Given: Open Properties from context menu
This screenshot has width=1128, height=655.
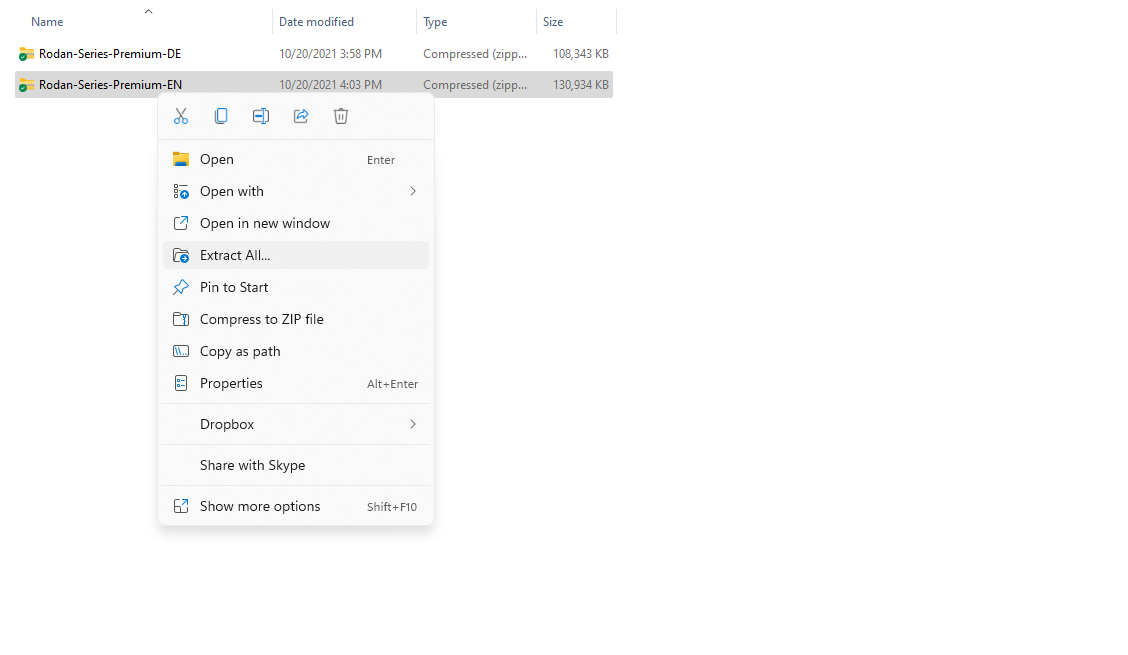Looking at the screenshot, I should pos(231,383).
